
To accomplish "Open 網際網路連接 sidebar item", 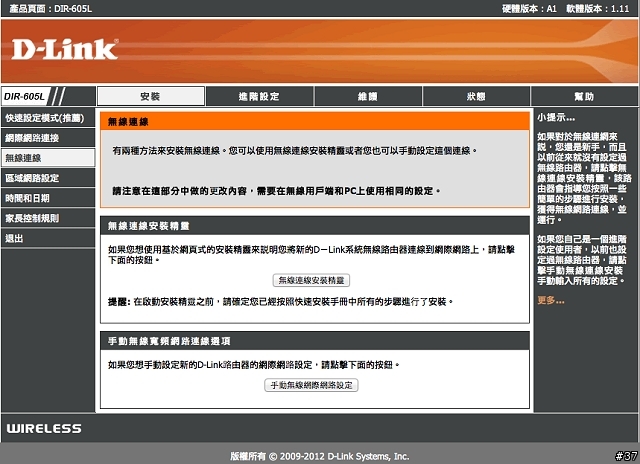I will point(48,138).
